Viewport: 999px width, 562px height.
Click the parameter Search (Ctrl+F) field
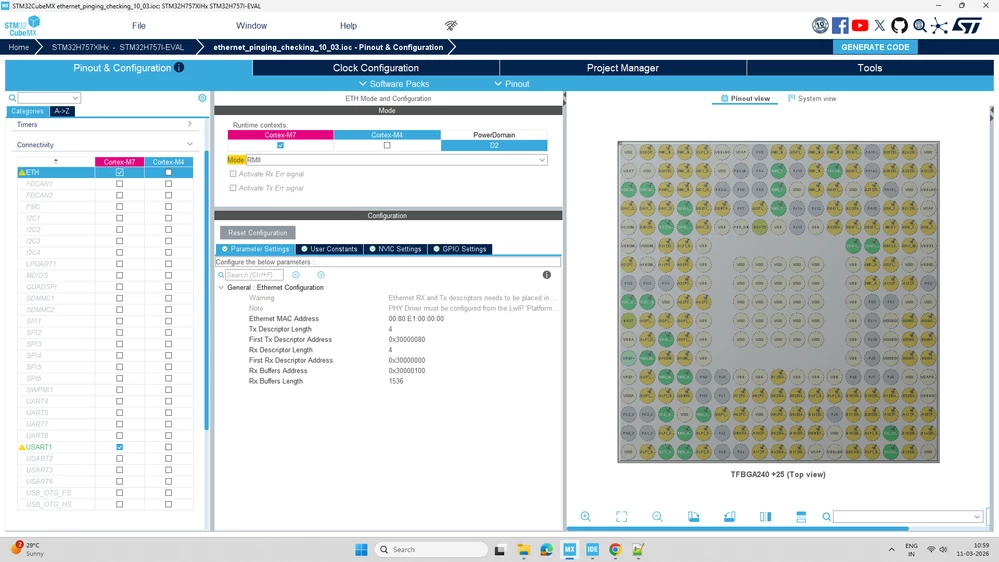click(x=254, y=275)
